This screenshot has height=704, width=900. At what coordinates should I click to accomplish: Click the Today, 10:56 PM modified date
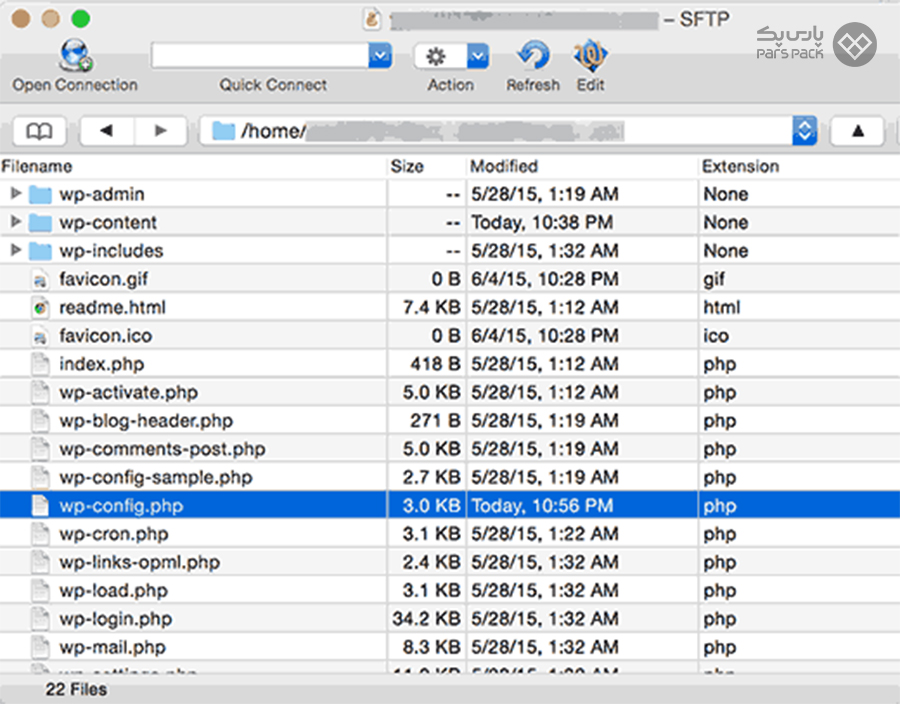pyautogui.click(x=542, y=505)
